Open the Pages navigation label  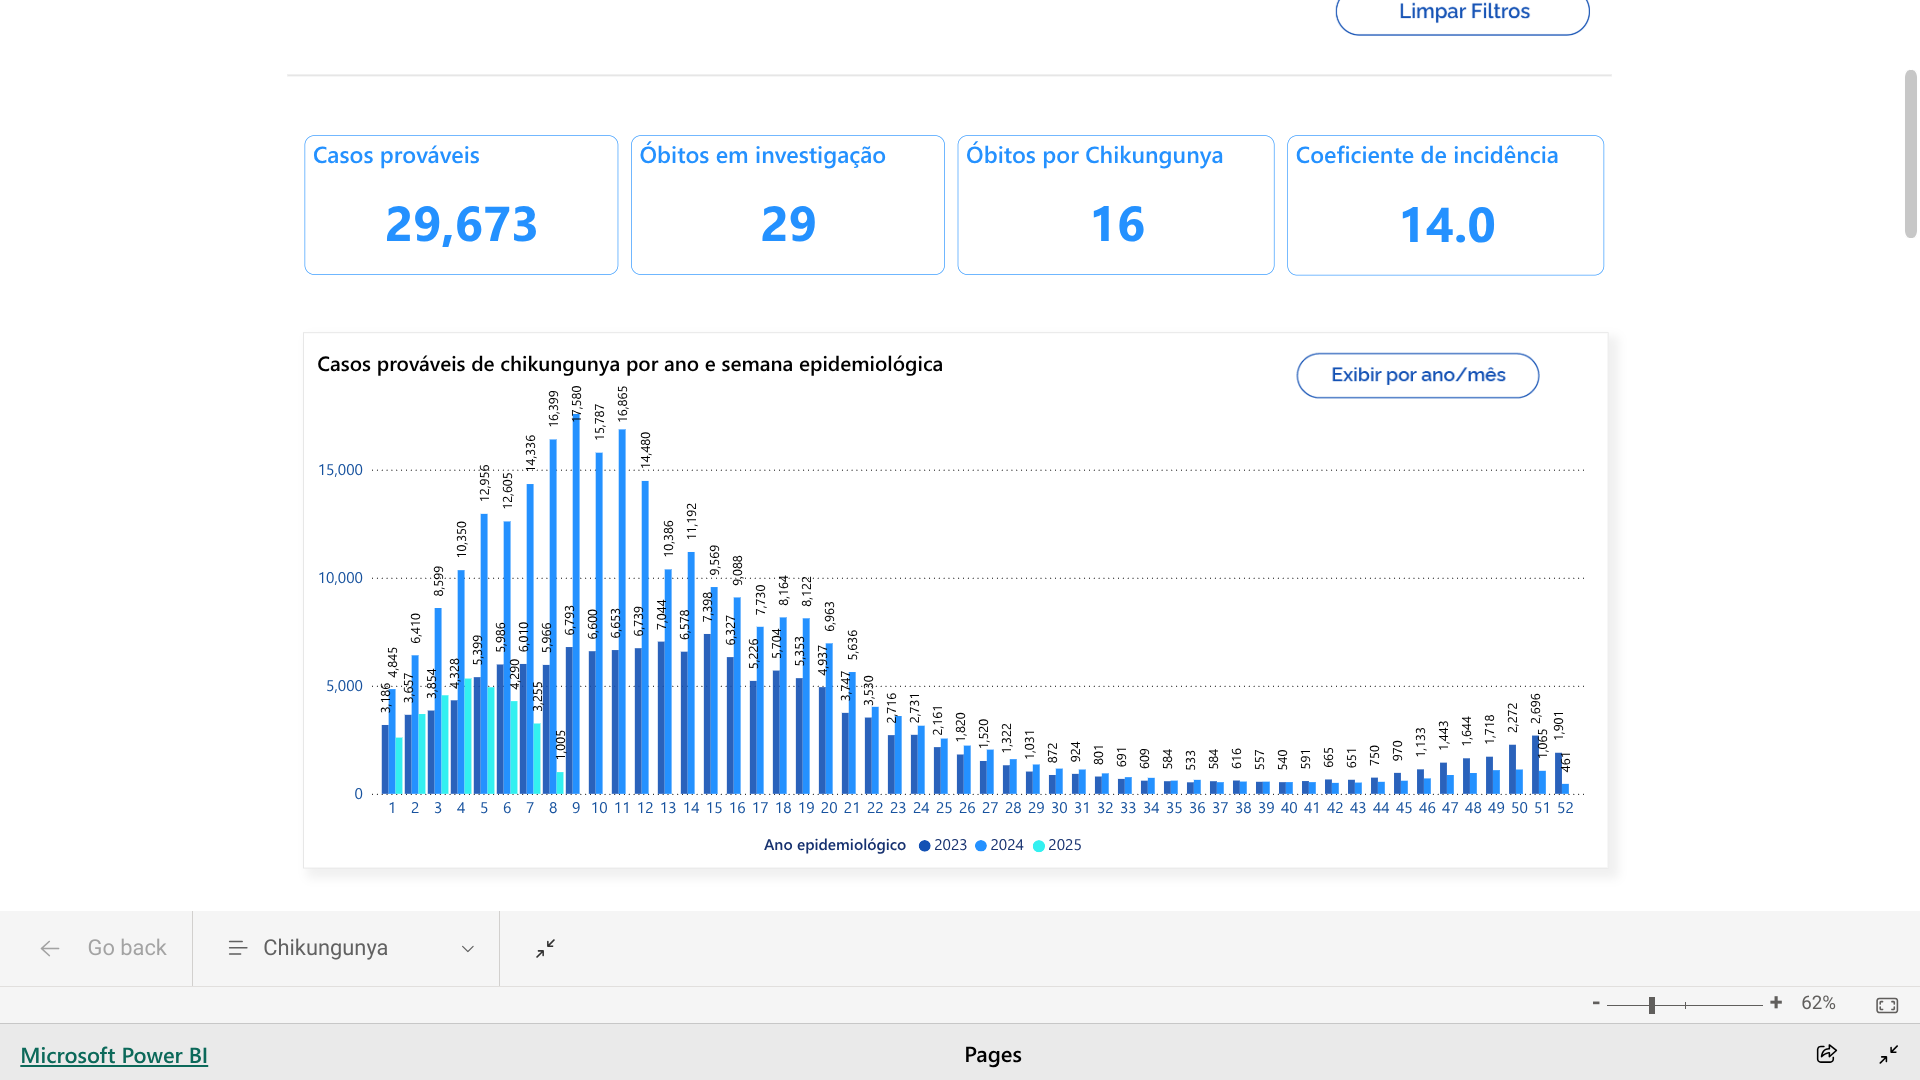992,1054
